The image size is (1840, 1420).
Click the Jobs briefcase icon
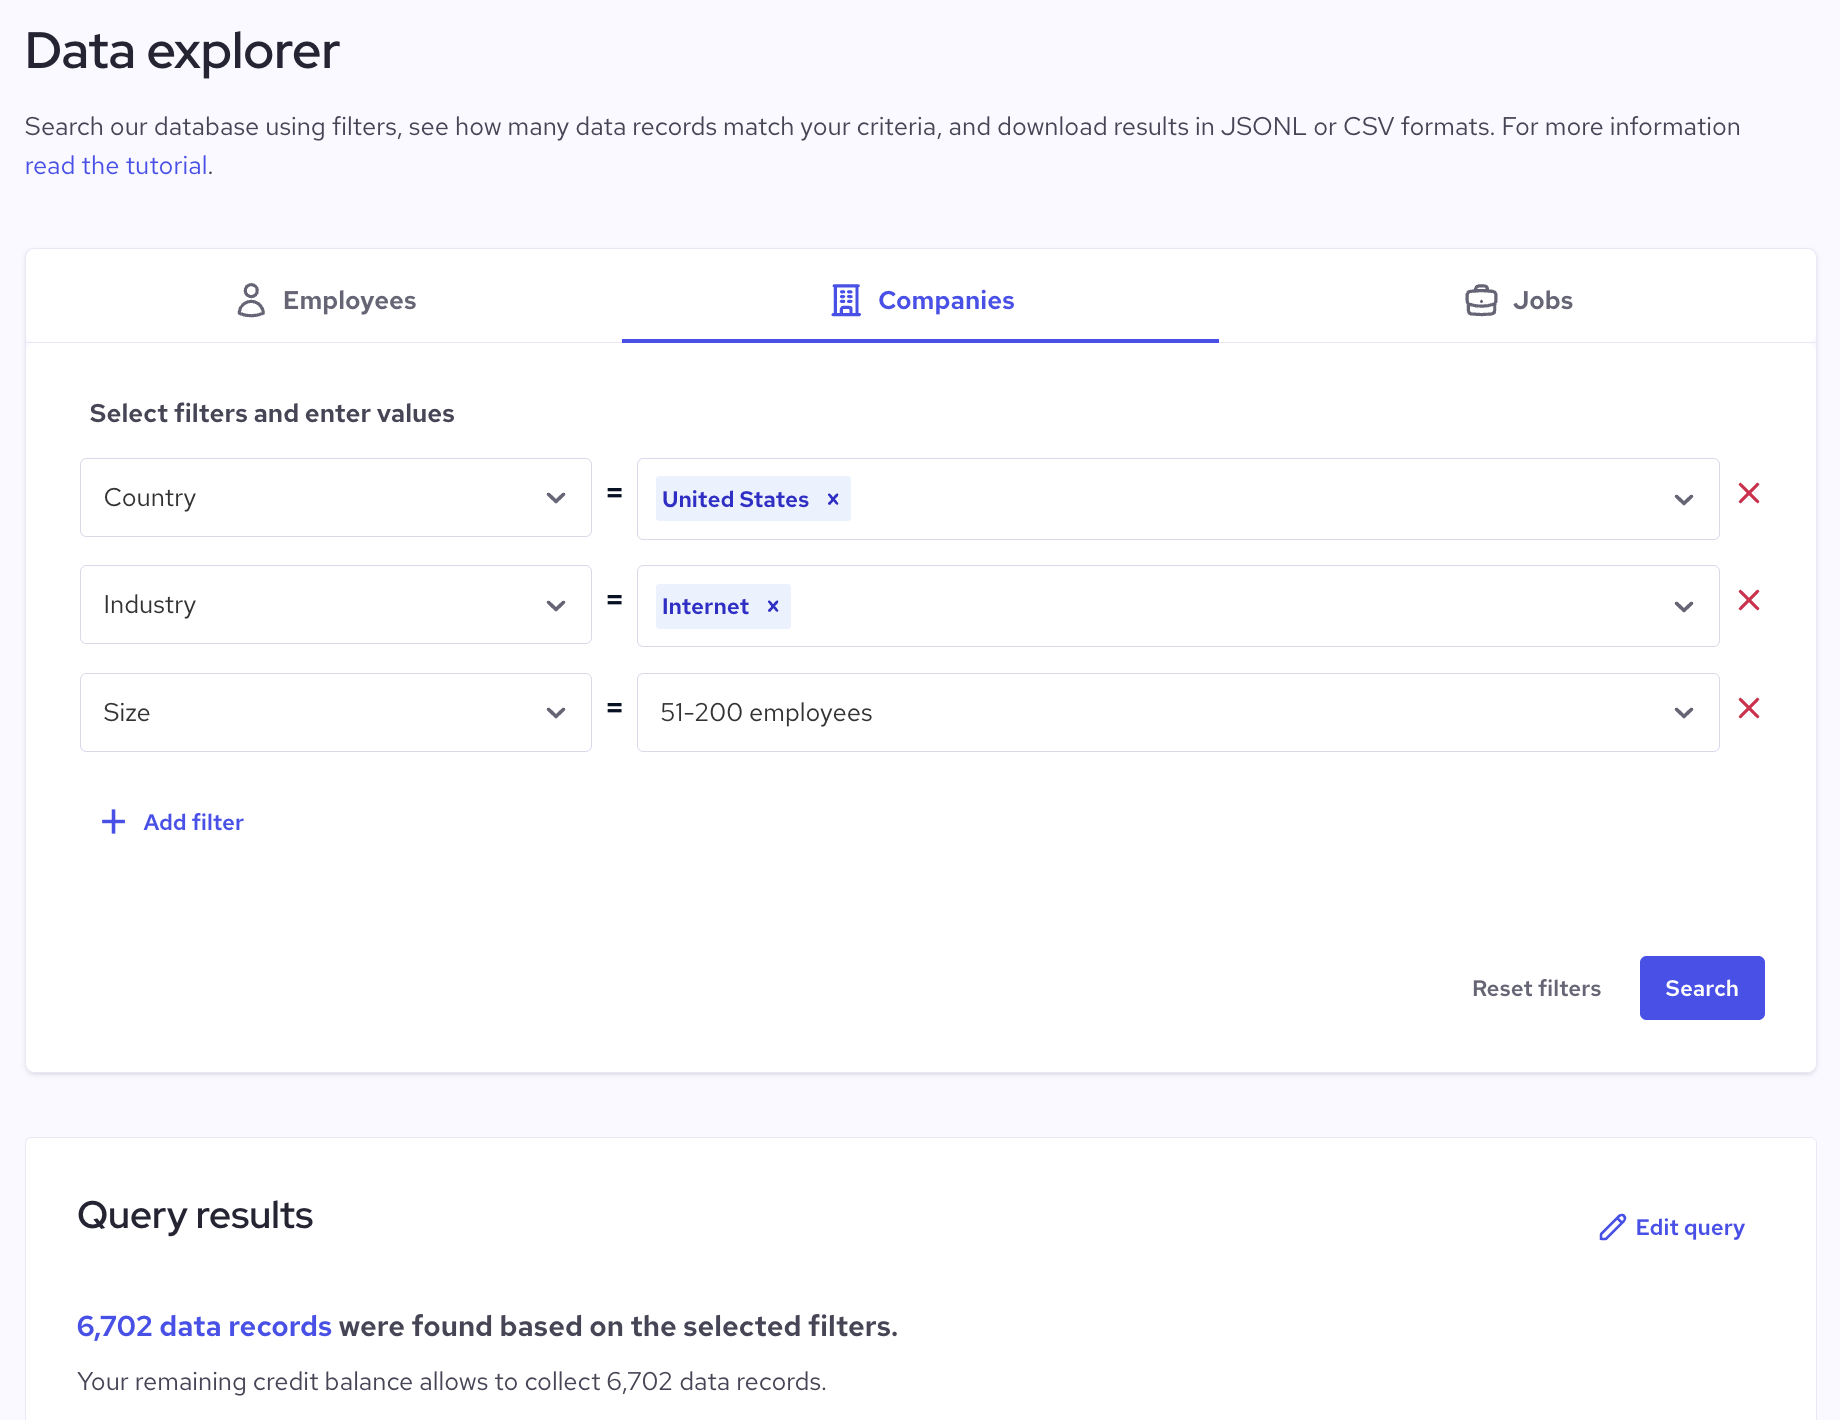[x=1481, y=300]
